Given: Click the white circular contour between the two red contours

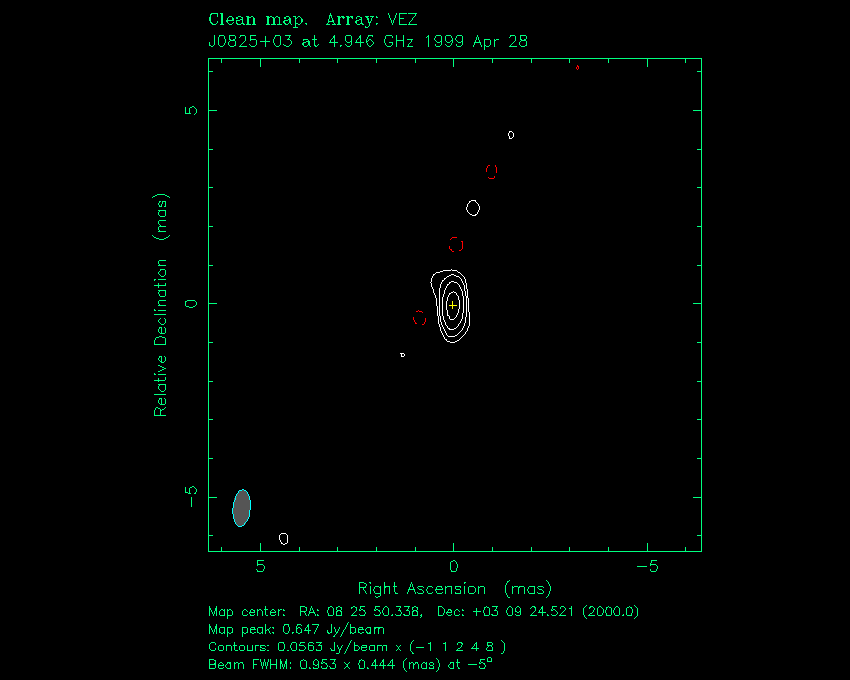Looking at the screenshot, I should click(473, 208).
